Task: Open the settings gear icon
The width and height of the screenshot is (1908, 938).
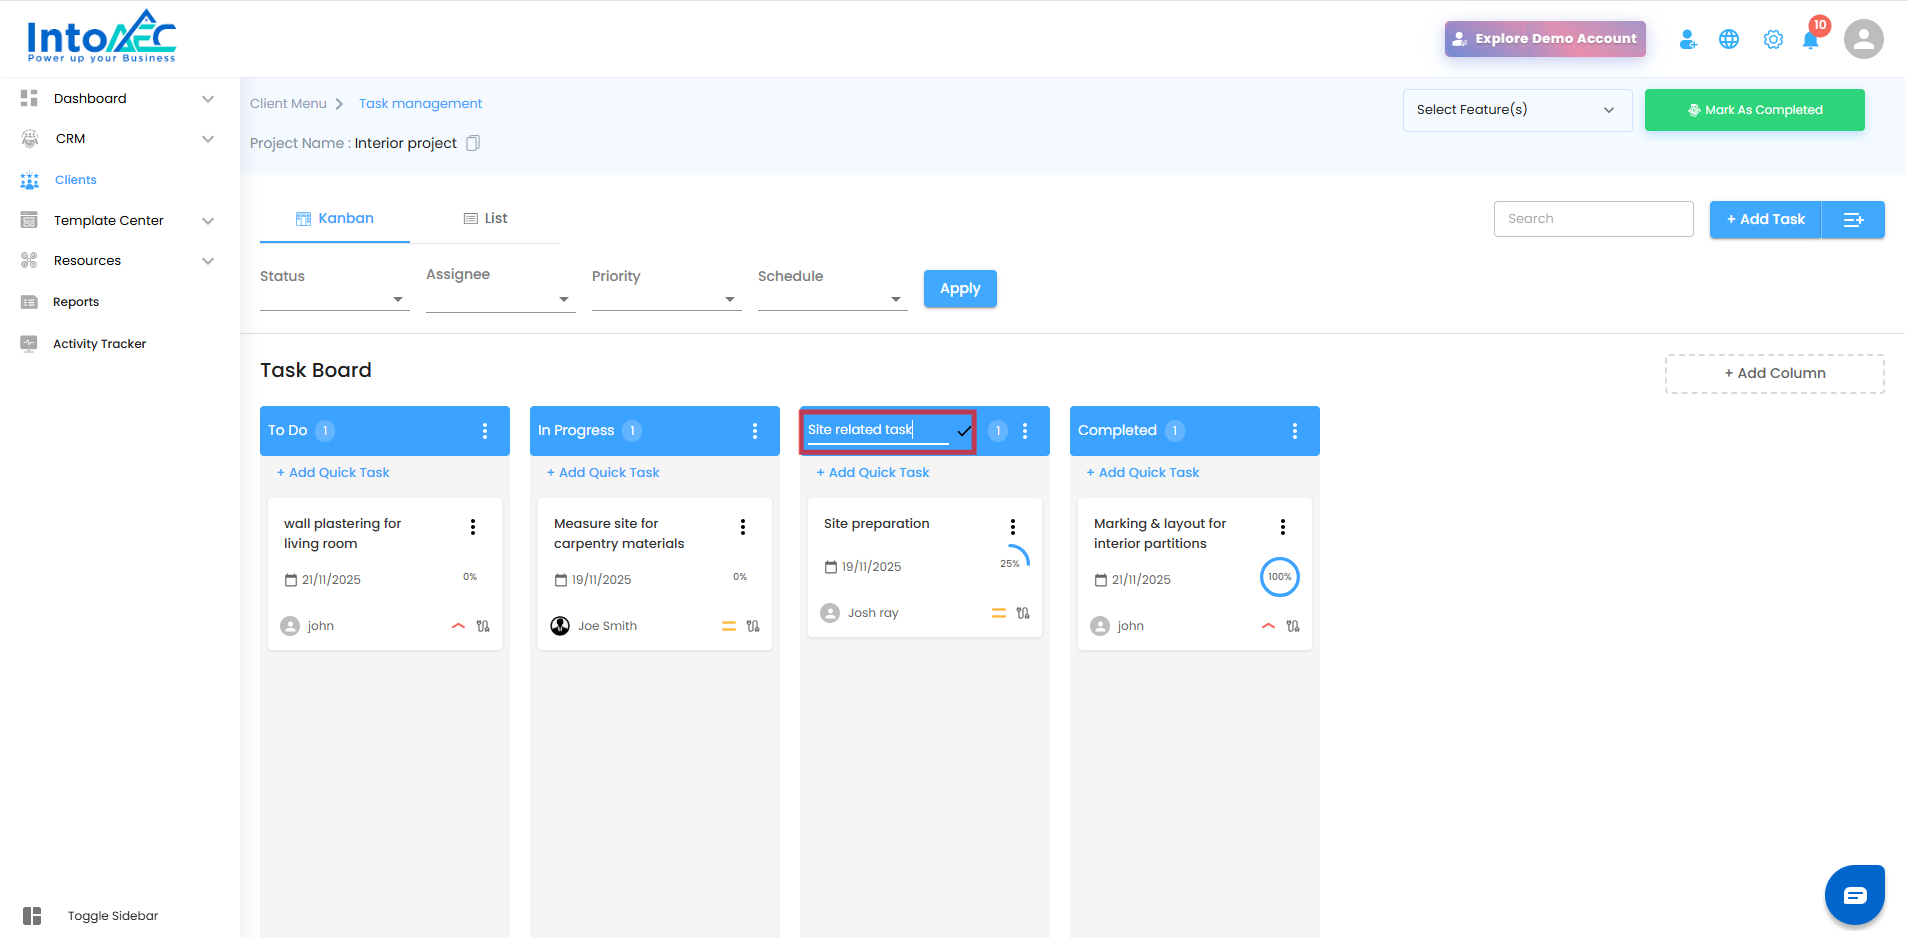Action: [1773, 39]
